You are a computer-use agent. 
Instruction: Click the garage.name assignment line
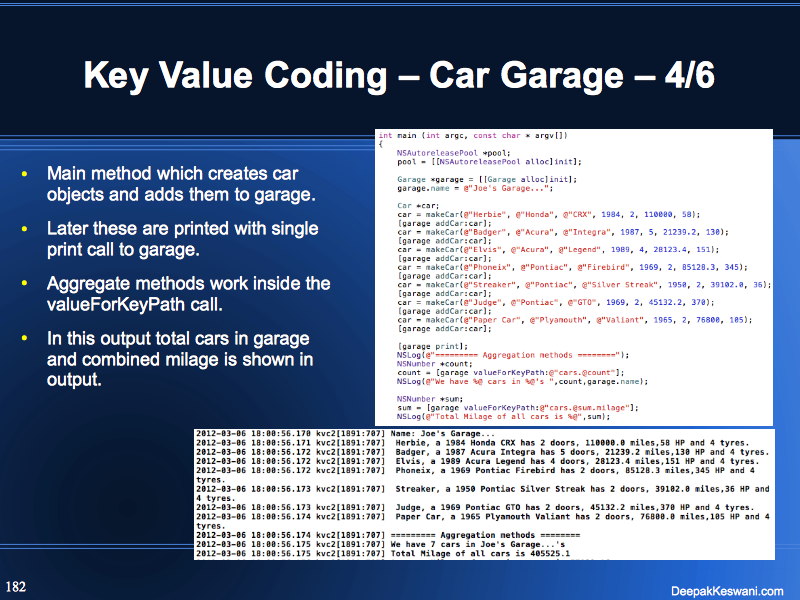click(x=456, y=187)
